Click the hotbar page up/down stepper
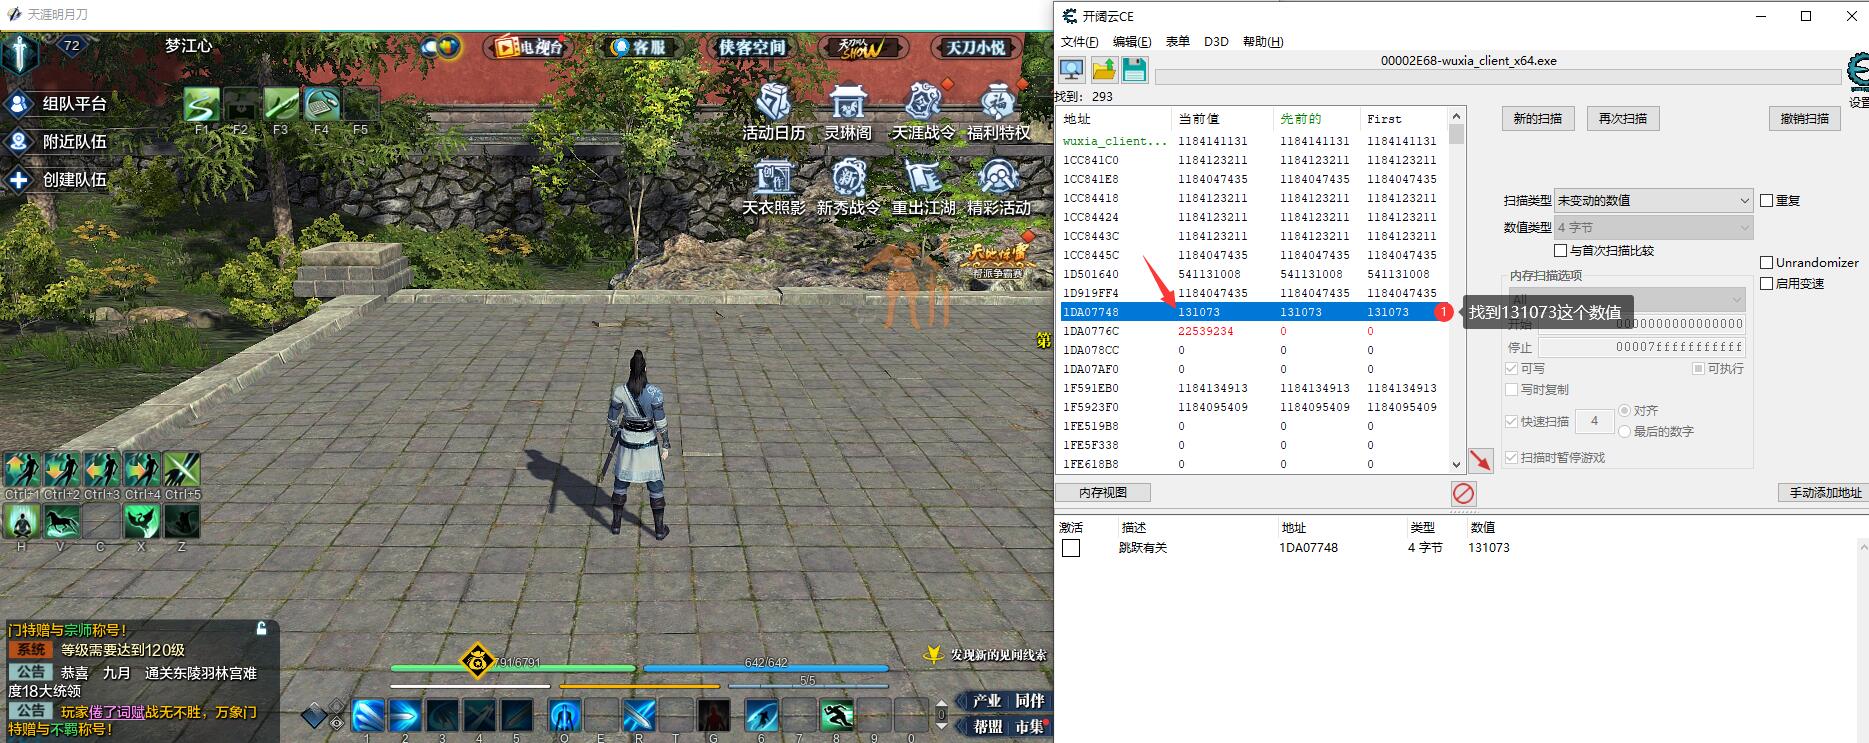Viewport: 1869px width, 743px height. [941, 714]
